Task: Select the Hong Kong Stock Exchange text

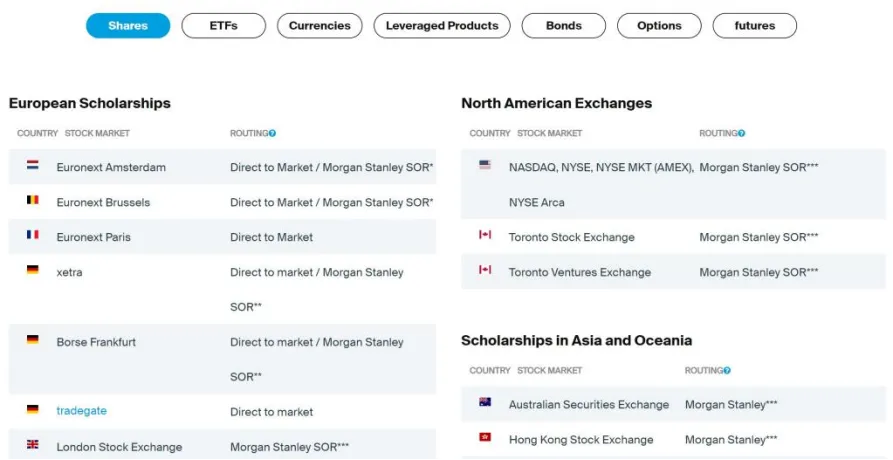Action: click(581, 440)
